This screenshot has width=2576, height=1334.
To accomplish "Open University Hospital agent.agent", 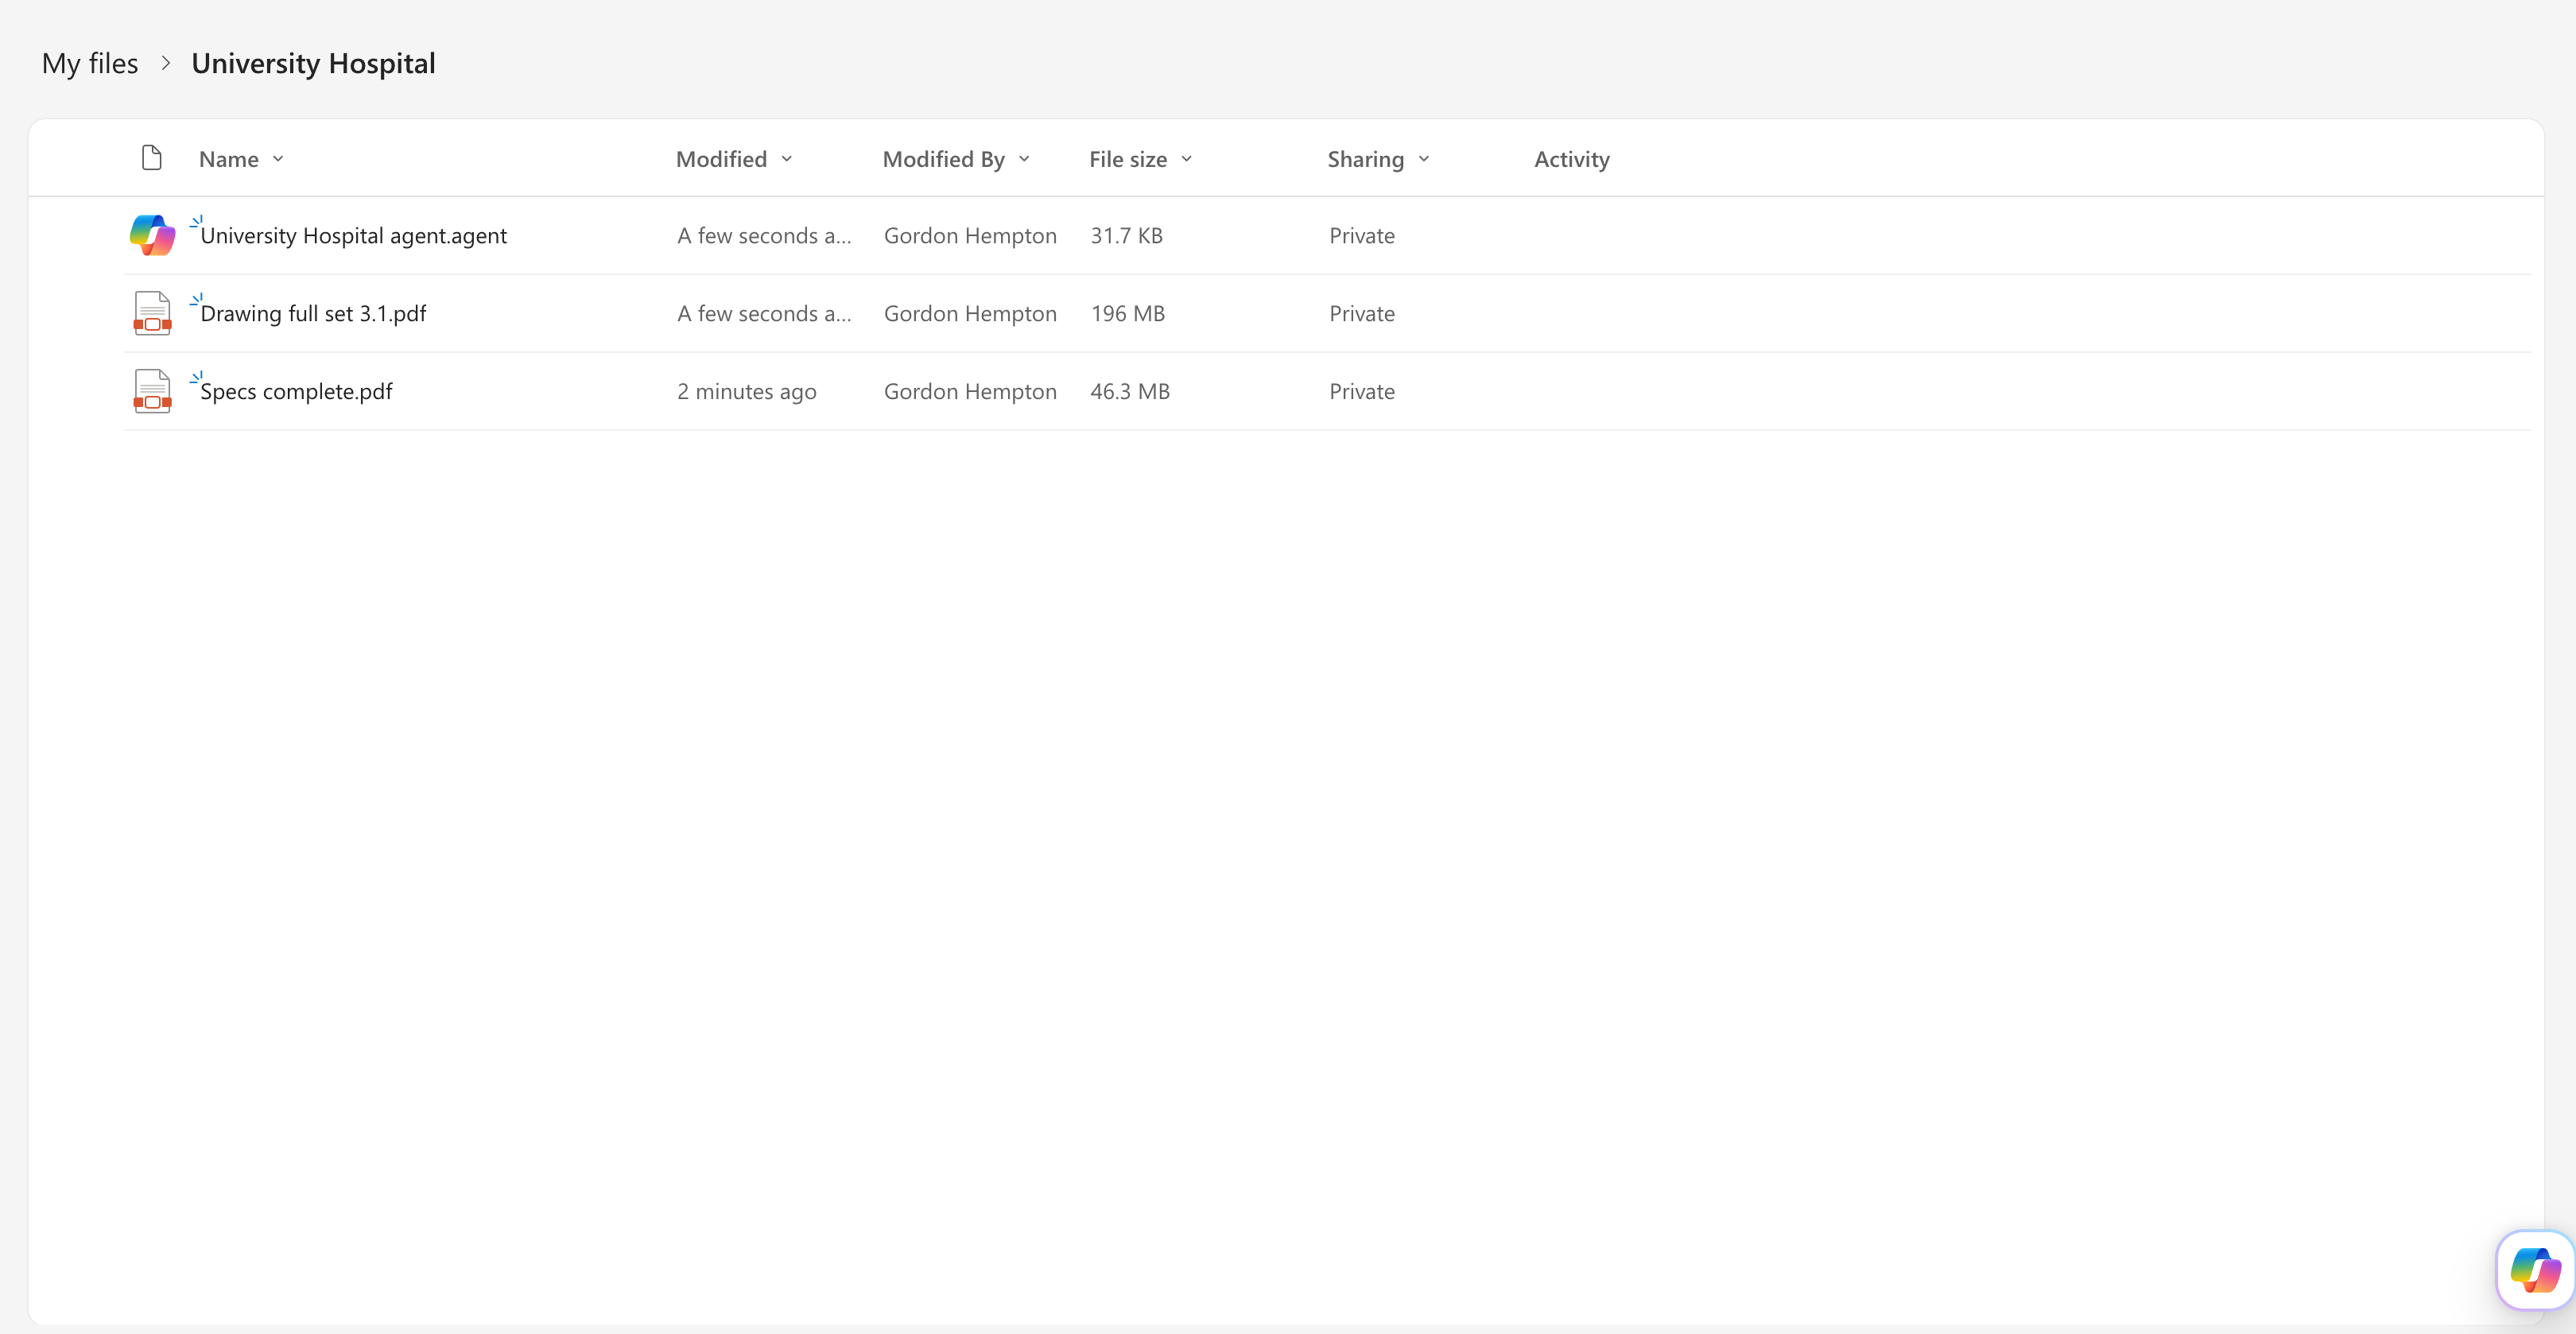I will (x=354, y=235).
